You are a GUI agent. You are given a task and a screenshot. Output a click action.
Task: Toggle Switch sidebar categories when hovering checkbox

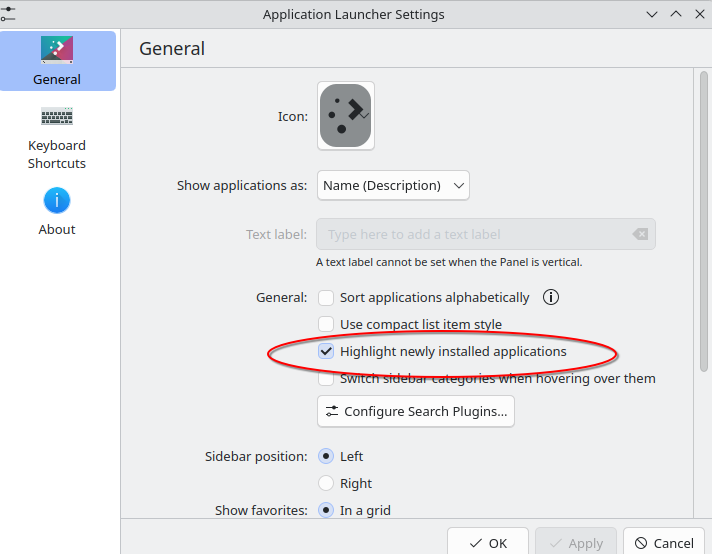pyautogui.click(x=326, y=379)
